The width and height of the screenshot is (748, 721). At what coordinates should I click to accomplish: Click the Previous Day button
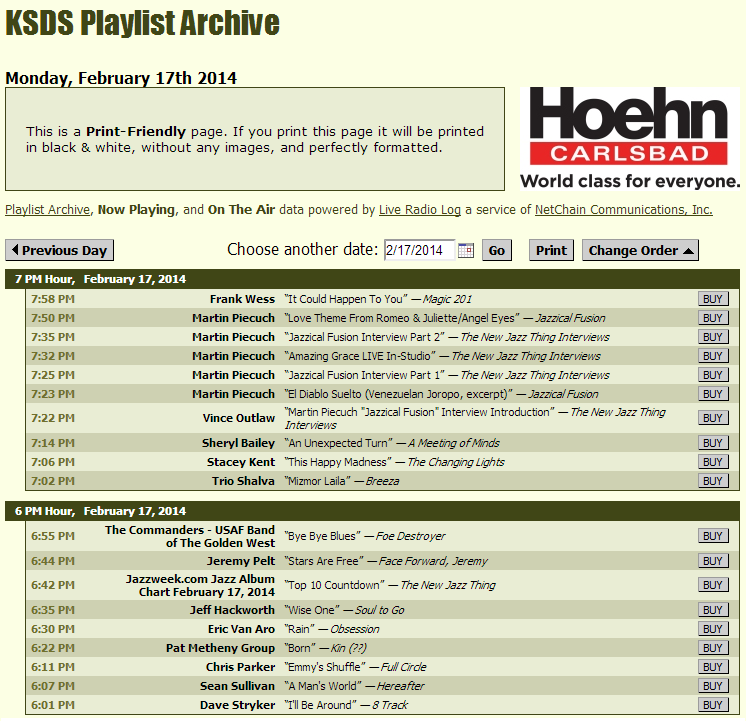point(60,251)
